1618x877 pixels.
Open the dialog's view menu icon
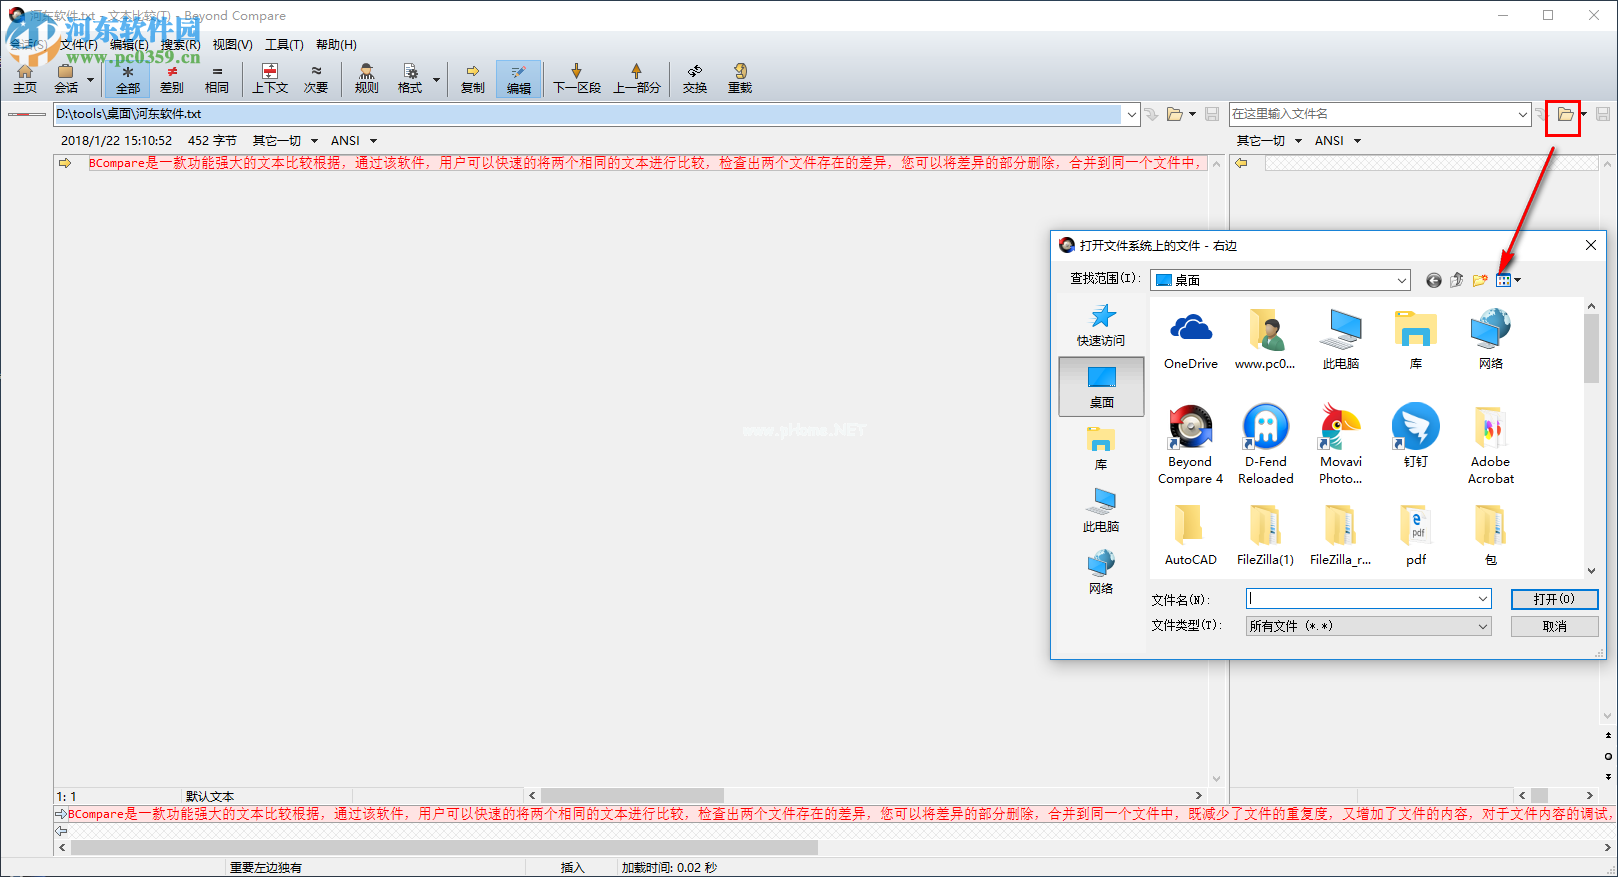pyautogui.click(x=1507, y=280)
